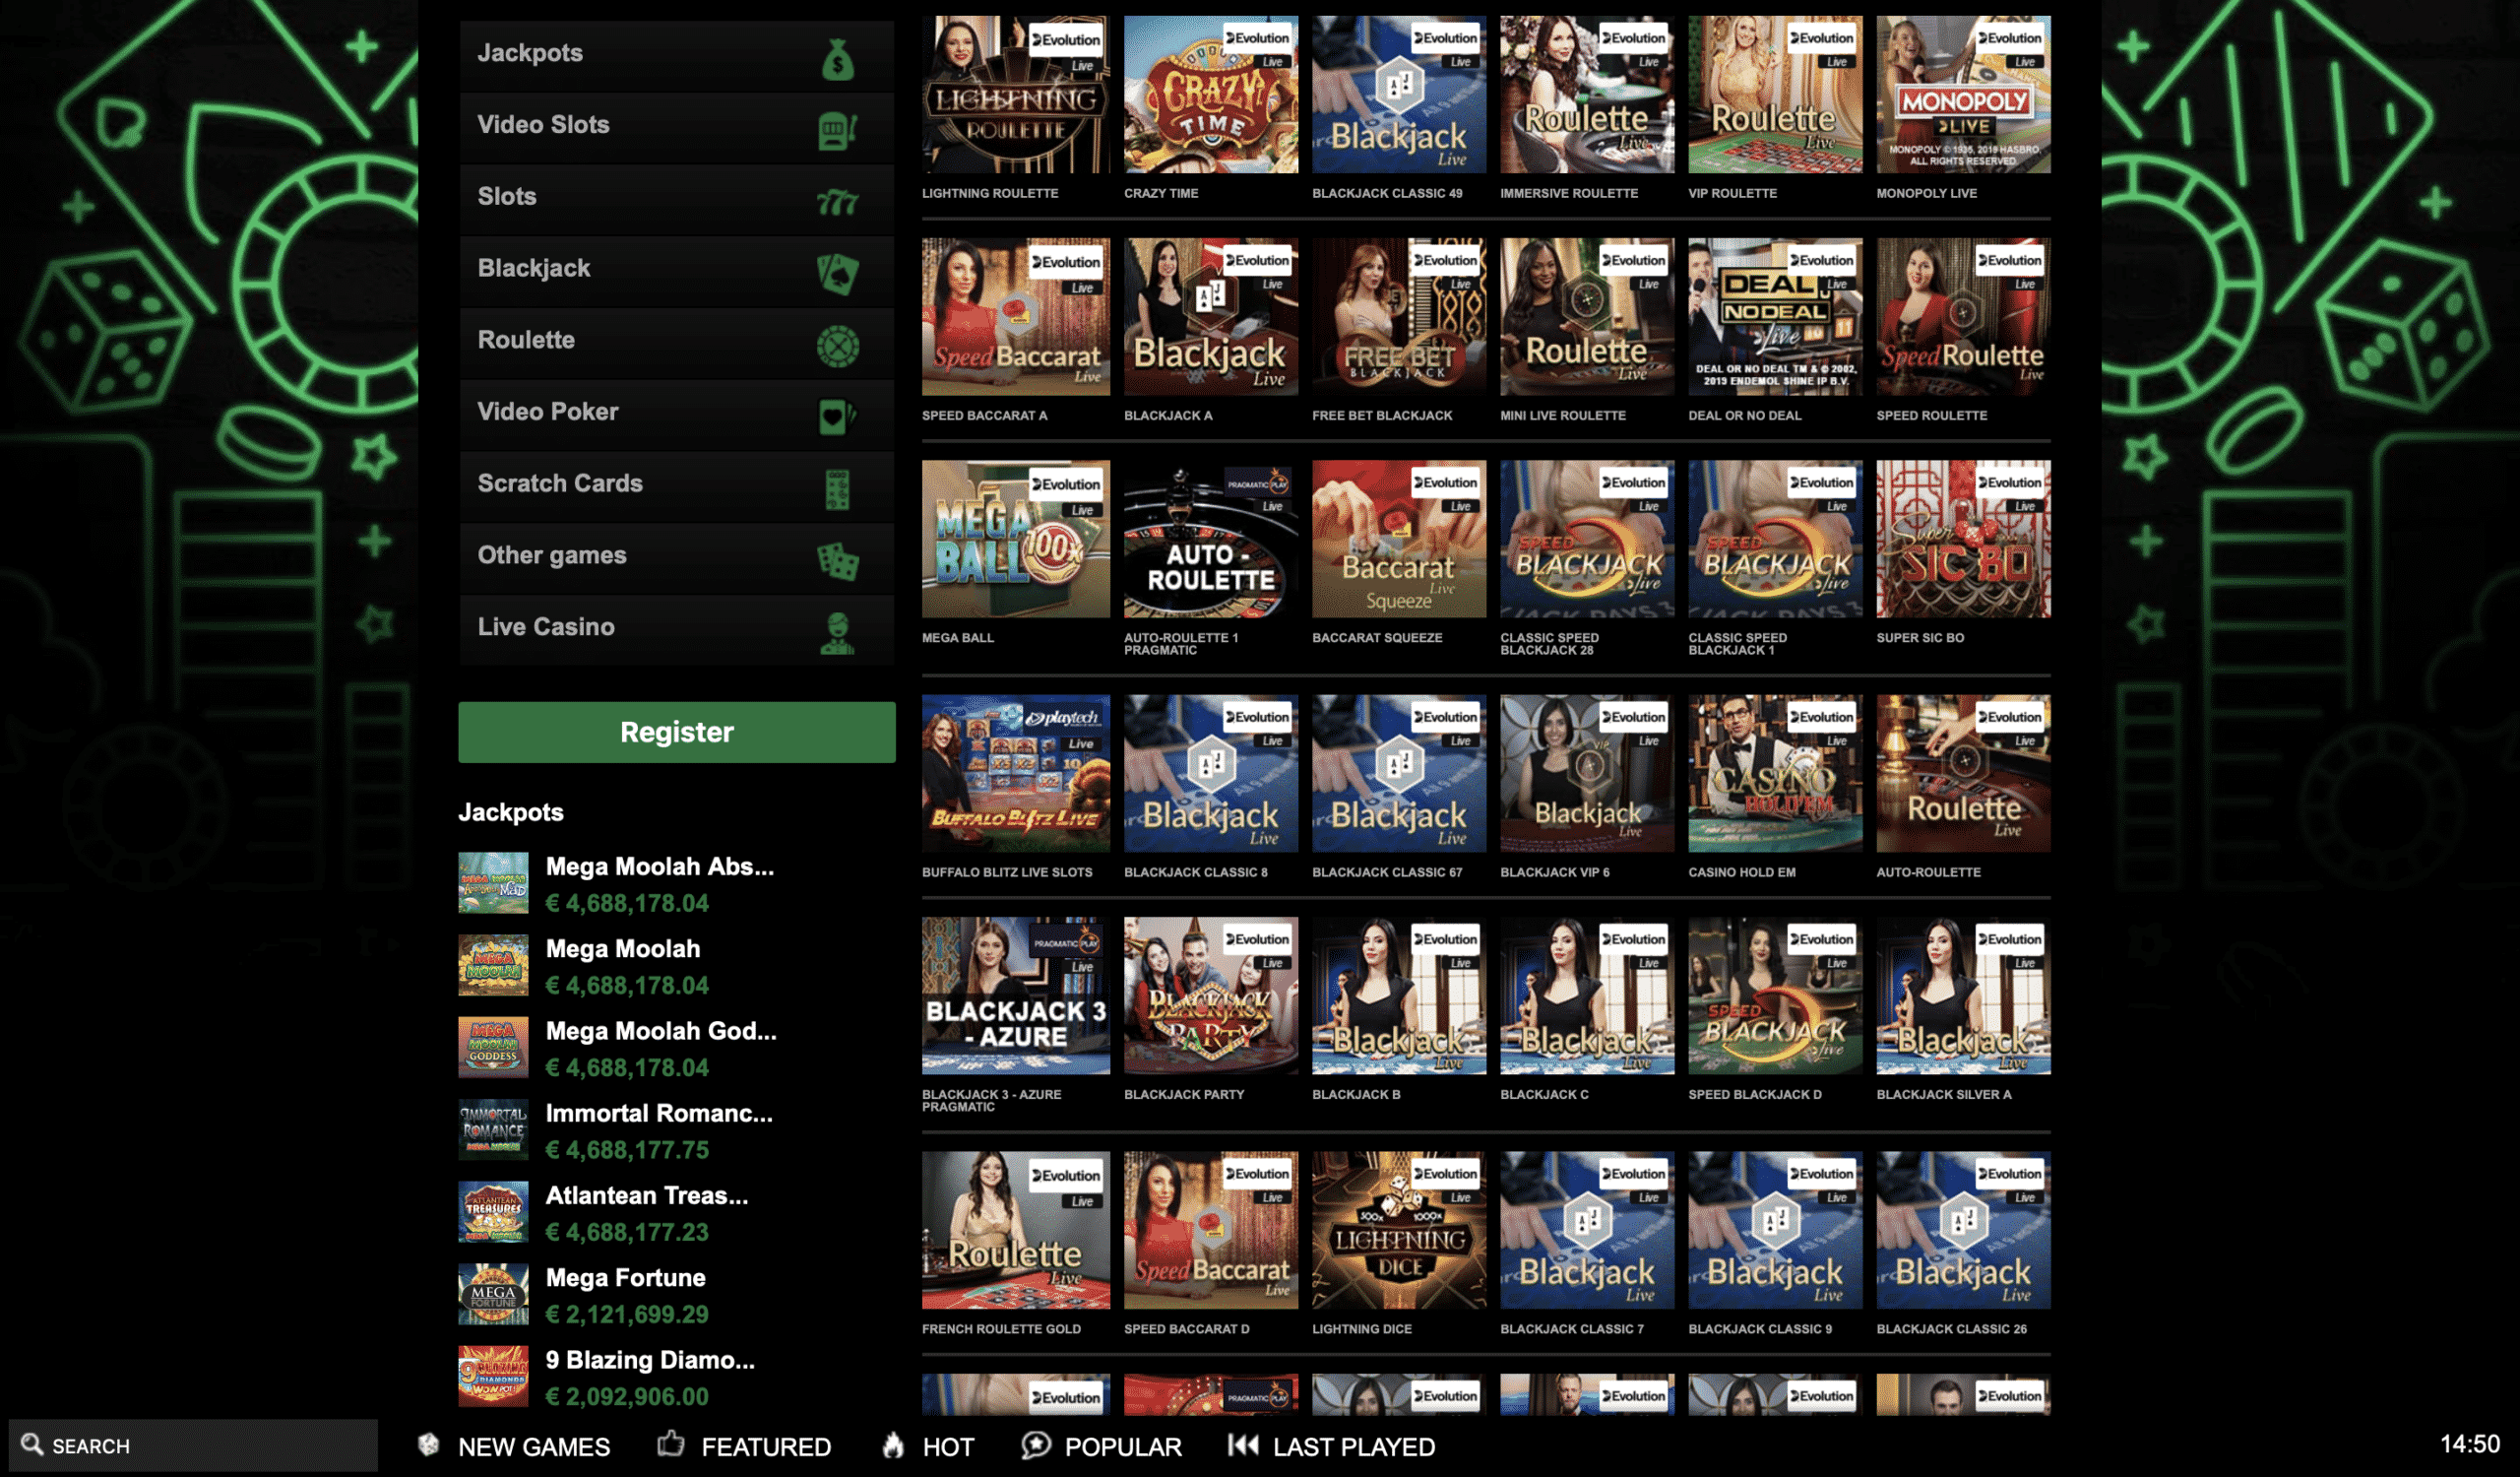Click the SPEED BLACKJACK D caption

pos(1754,1094)
